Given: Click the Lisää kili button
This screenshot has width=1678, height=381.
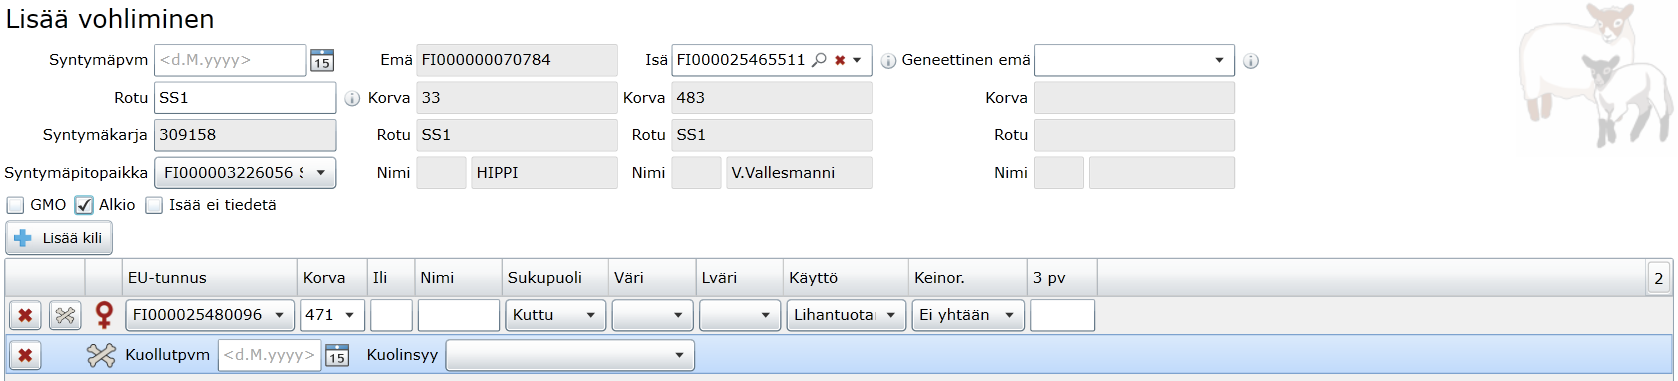Looking at the screenshot, I should [x=59, y=238].
